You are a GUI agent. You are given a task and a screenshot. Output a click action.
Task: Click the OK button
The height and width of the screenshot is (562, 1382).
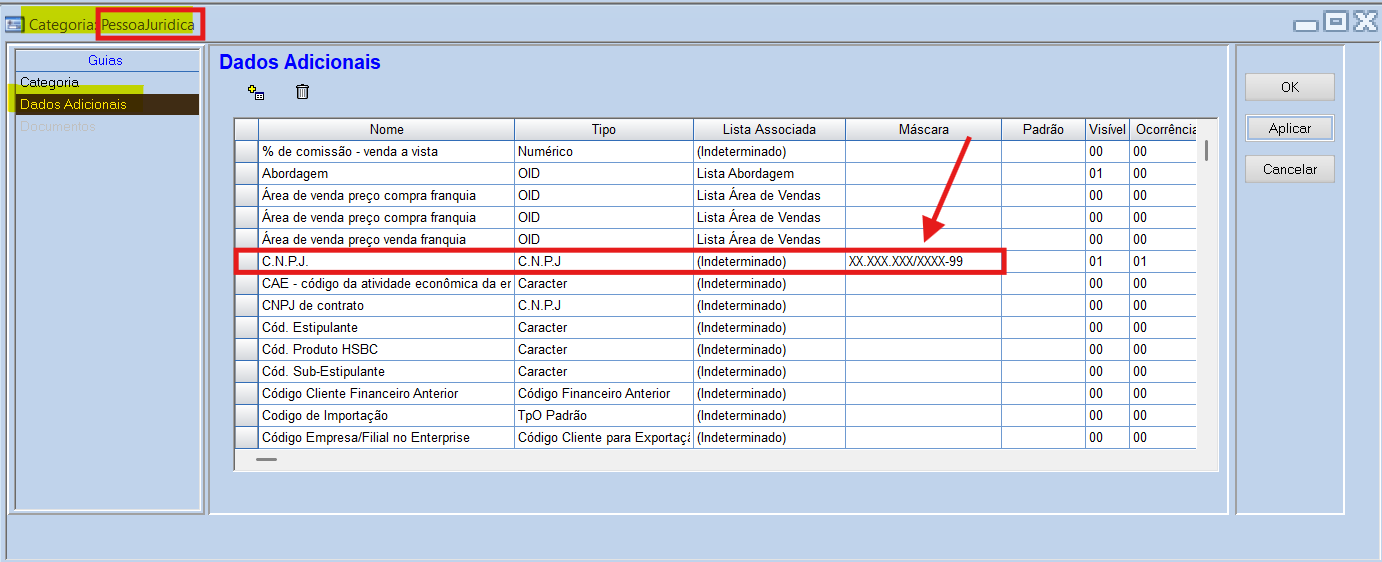click(1290, 87)
